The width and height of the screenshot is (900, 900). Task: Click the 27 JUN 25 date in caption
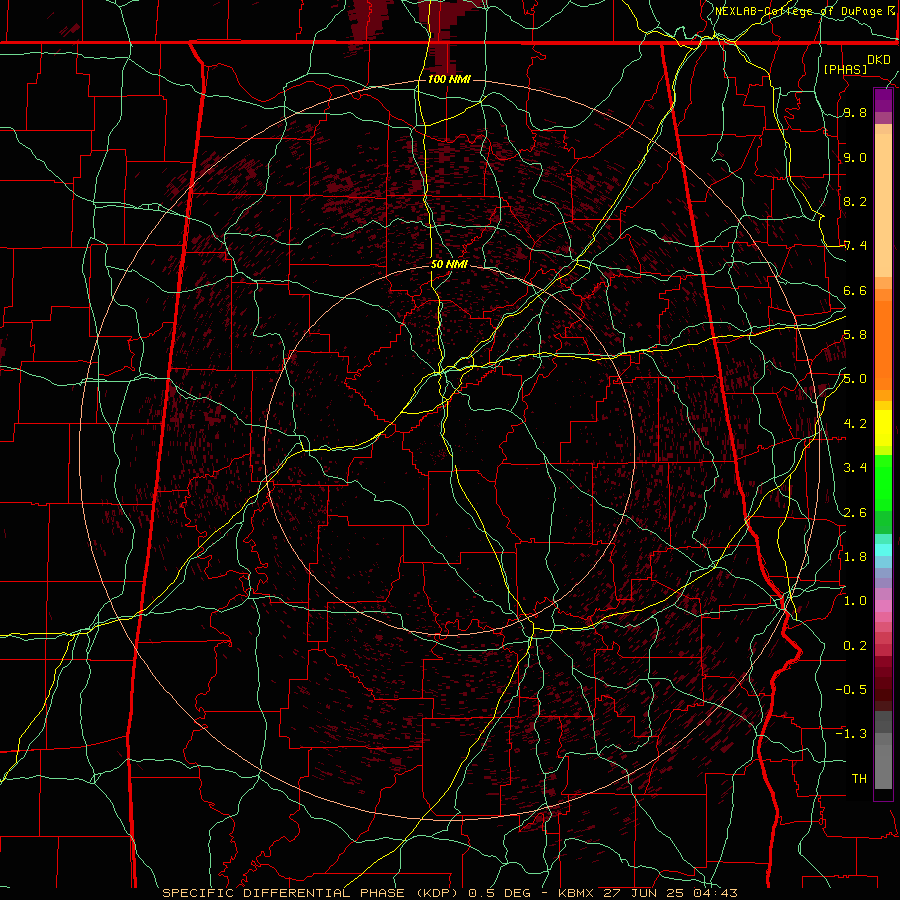coord(643,893)
